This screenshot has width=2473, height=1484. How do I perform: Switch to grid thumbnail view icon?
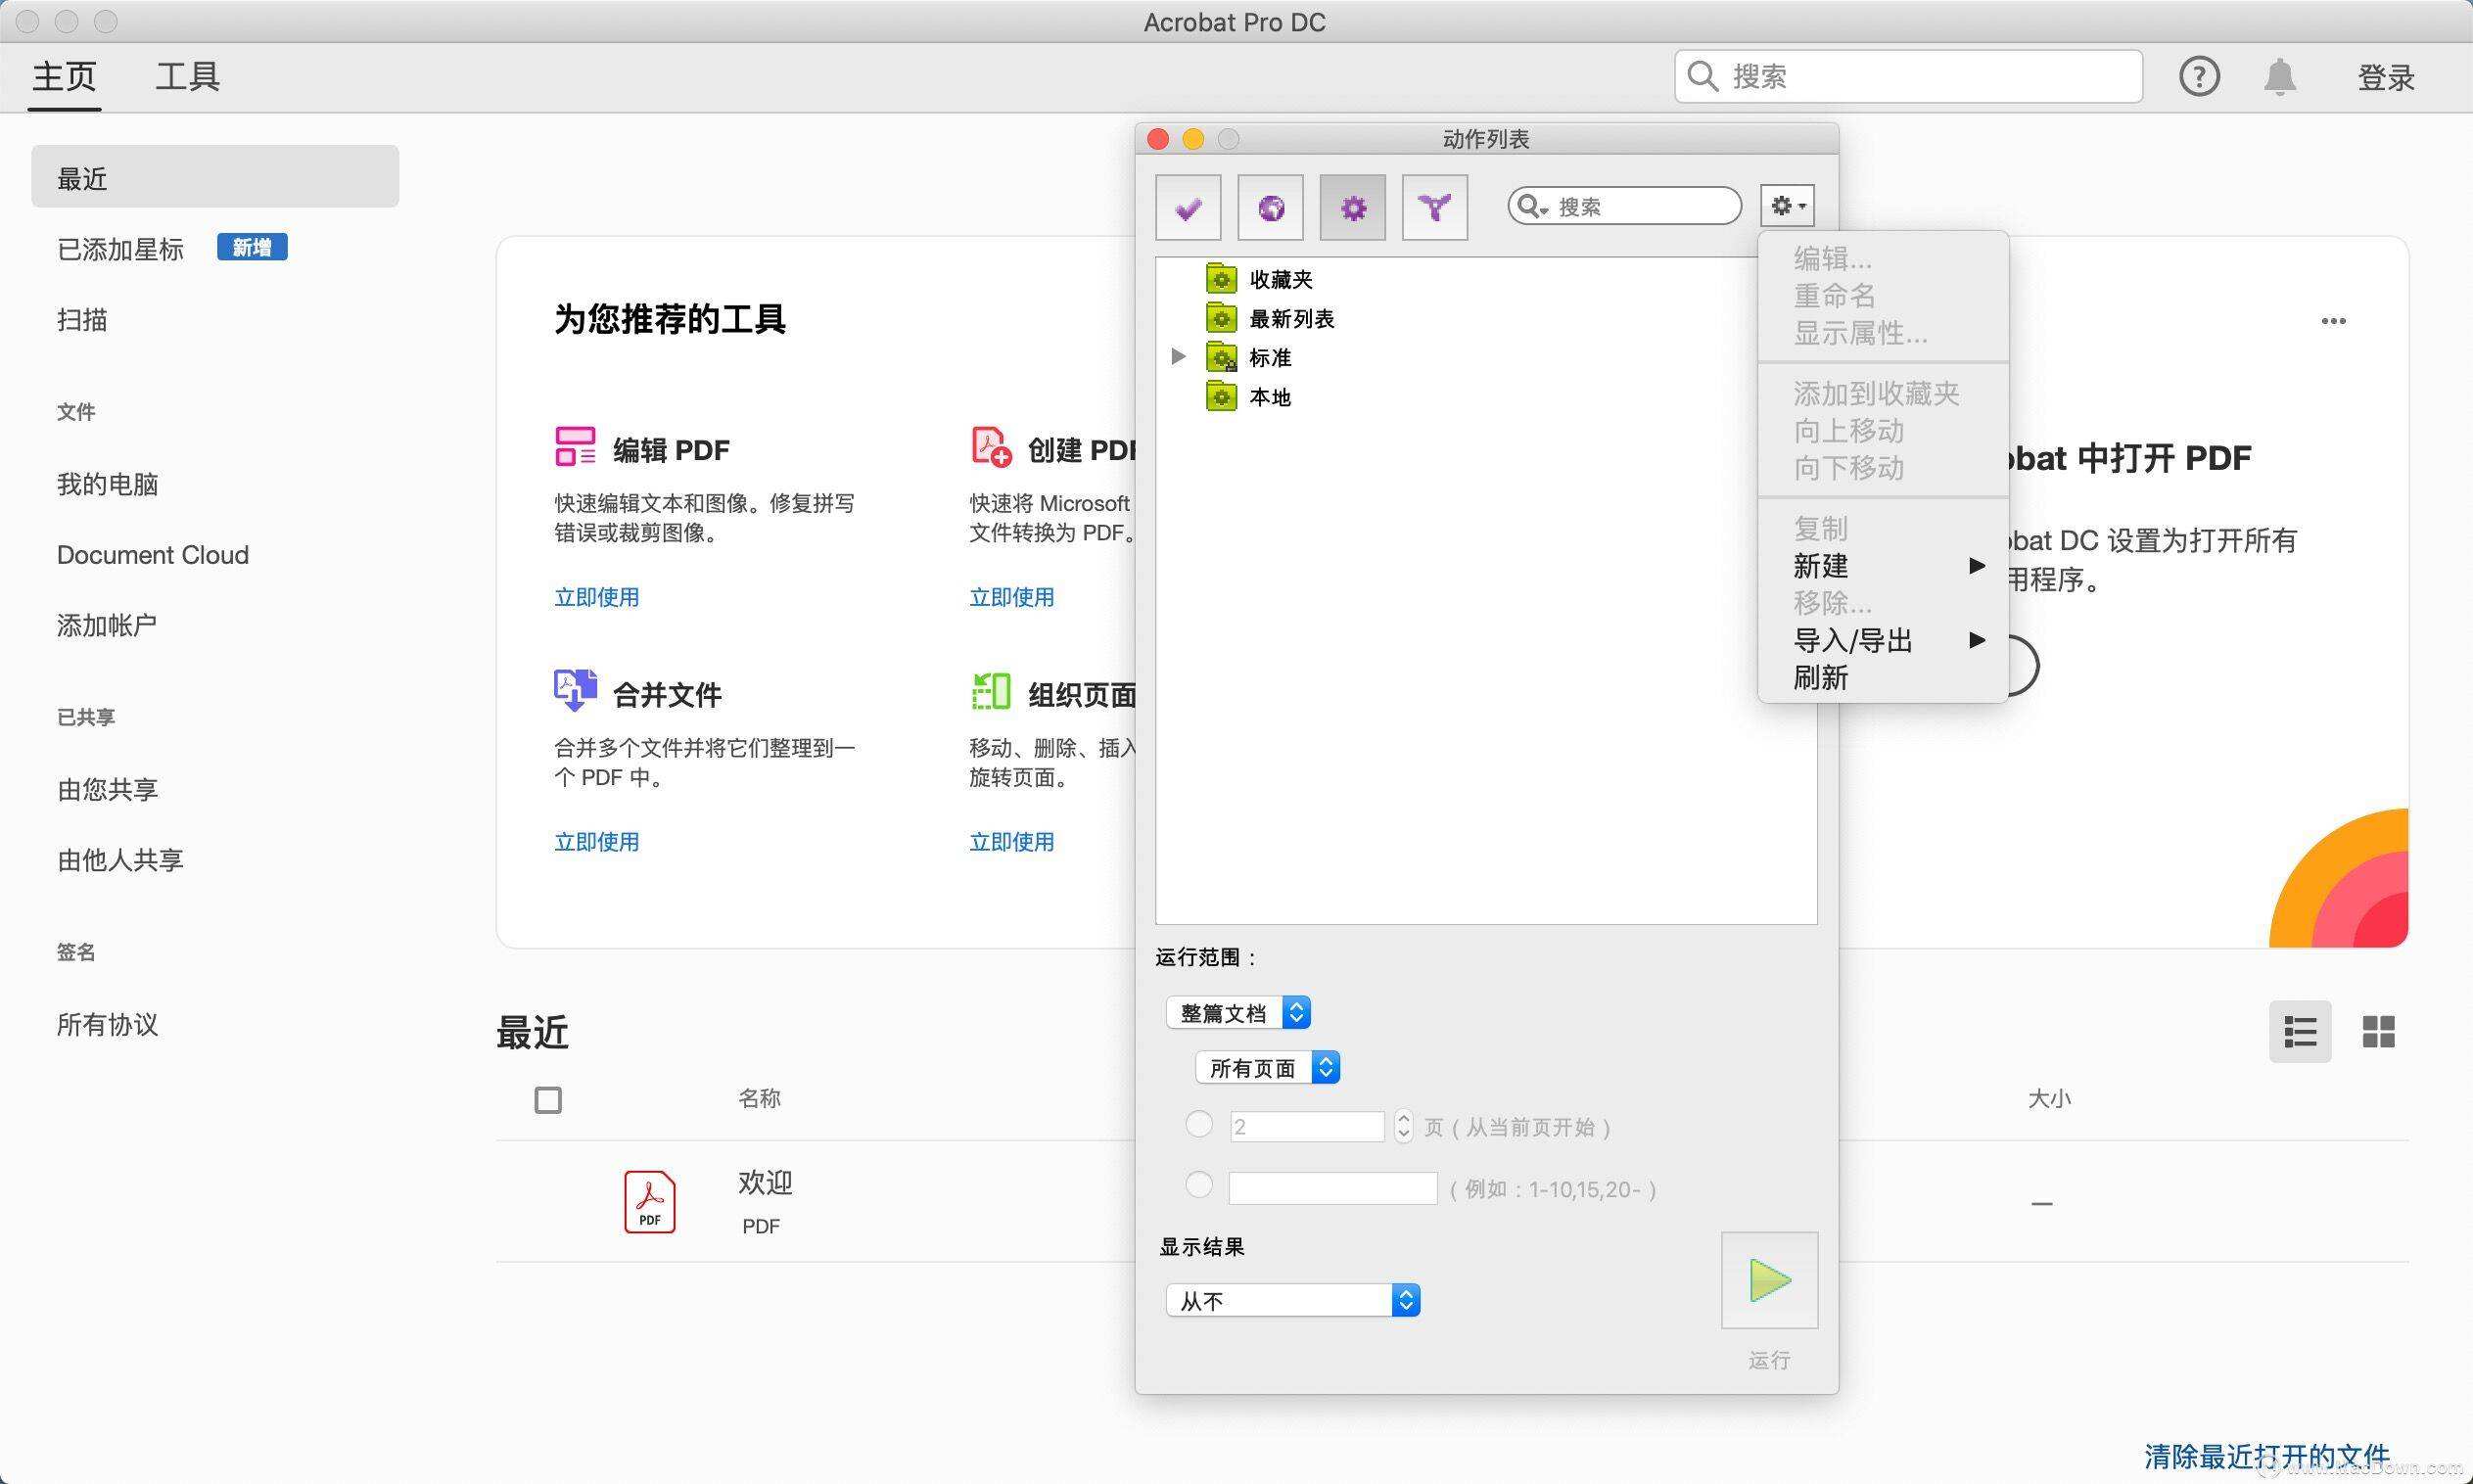[x=2378, y=1031]
